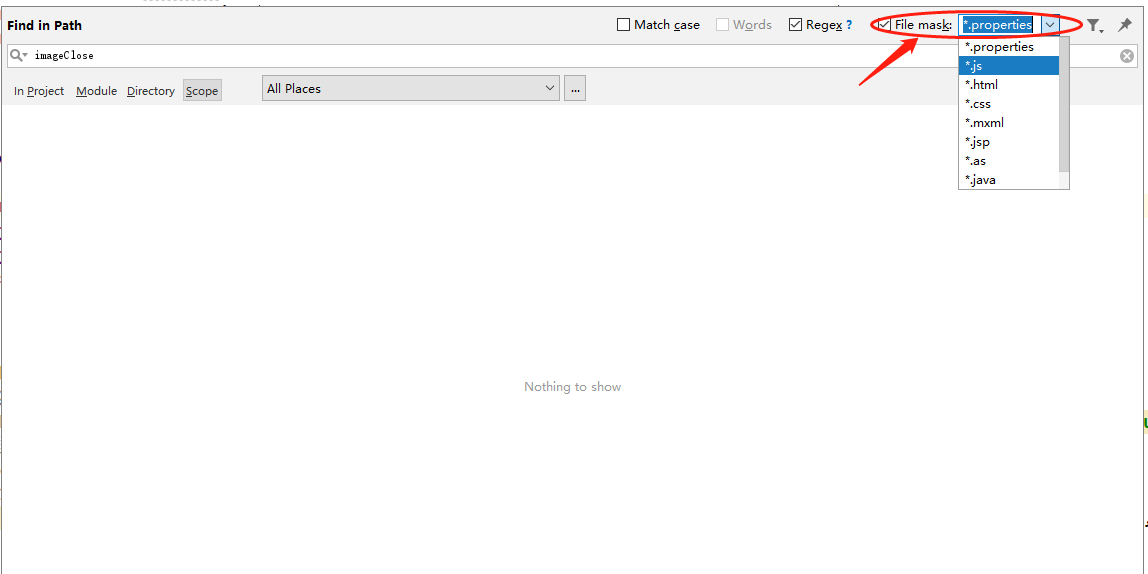The image size is (1148, 574).
Task: Choose the *.js file mask
Action: [1009, 66]
